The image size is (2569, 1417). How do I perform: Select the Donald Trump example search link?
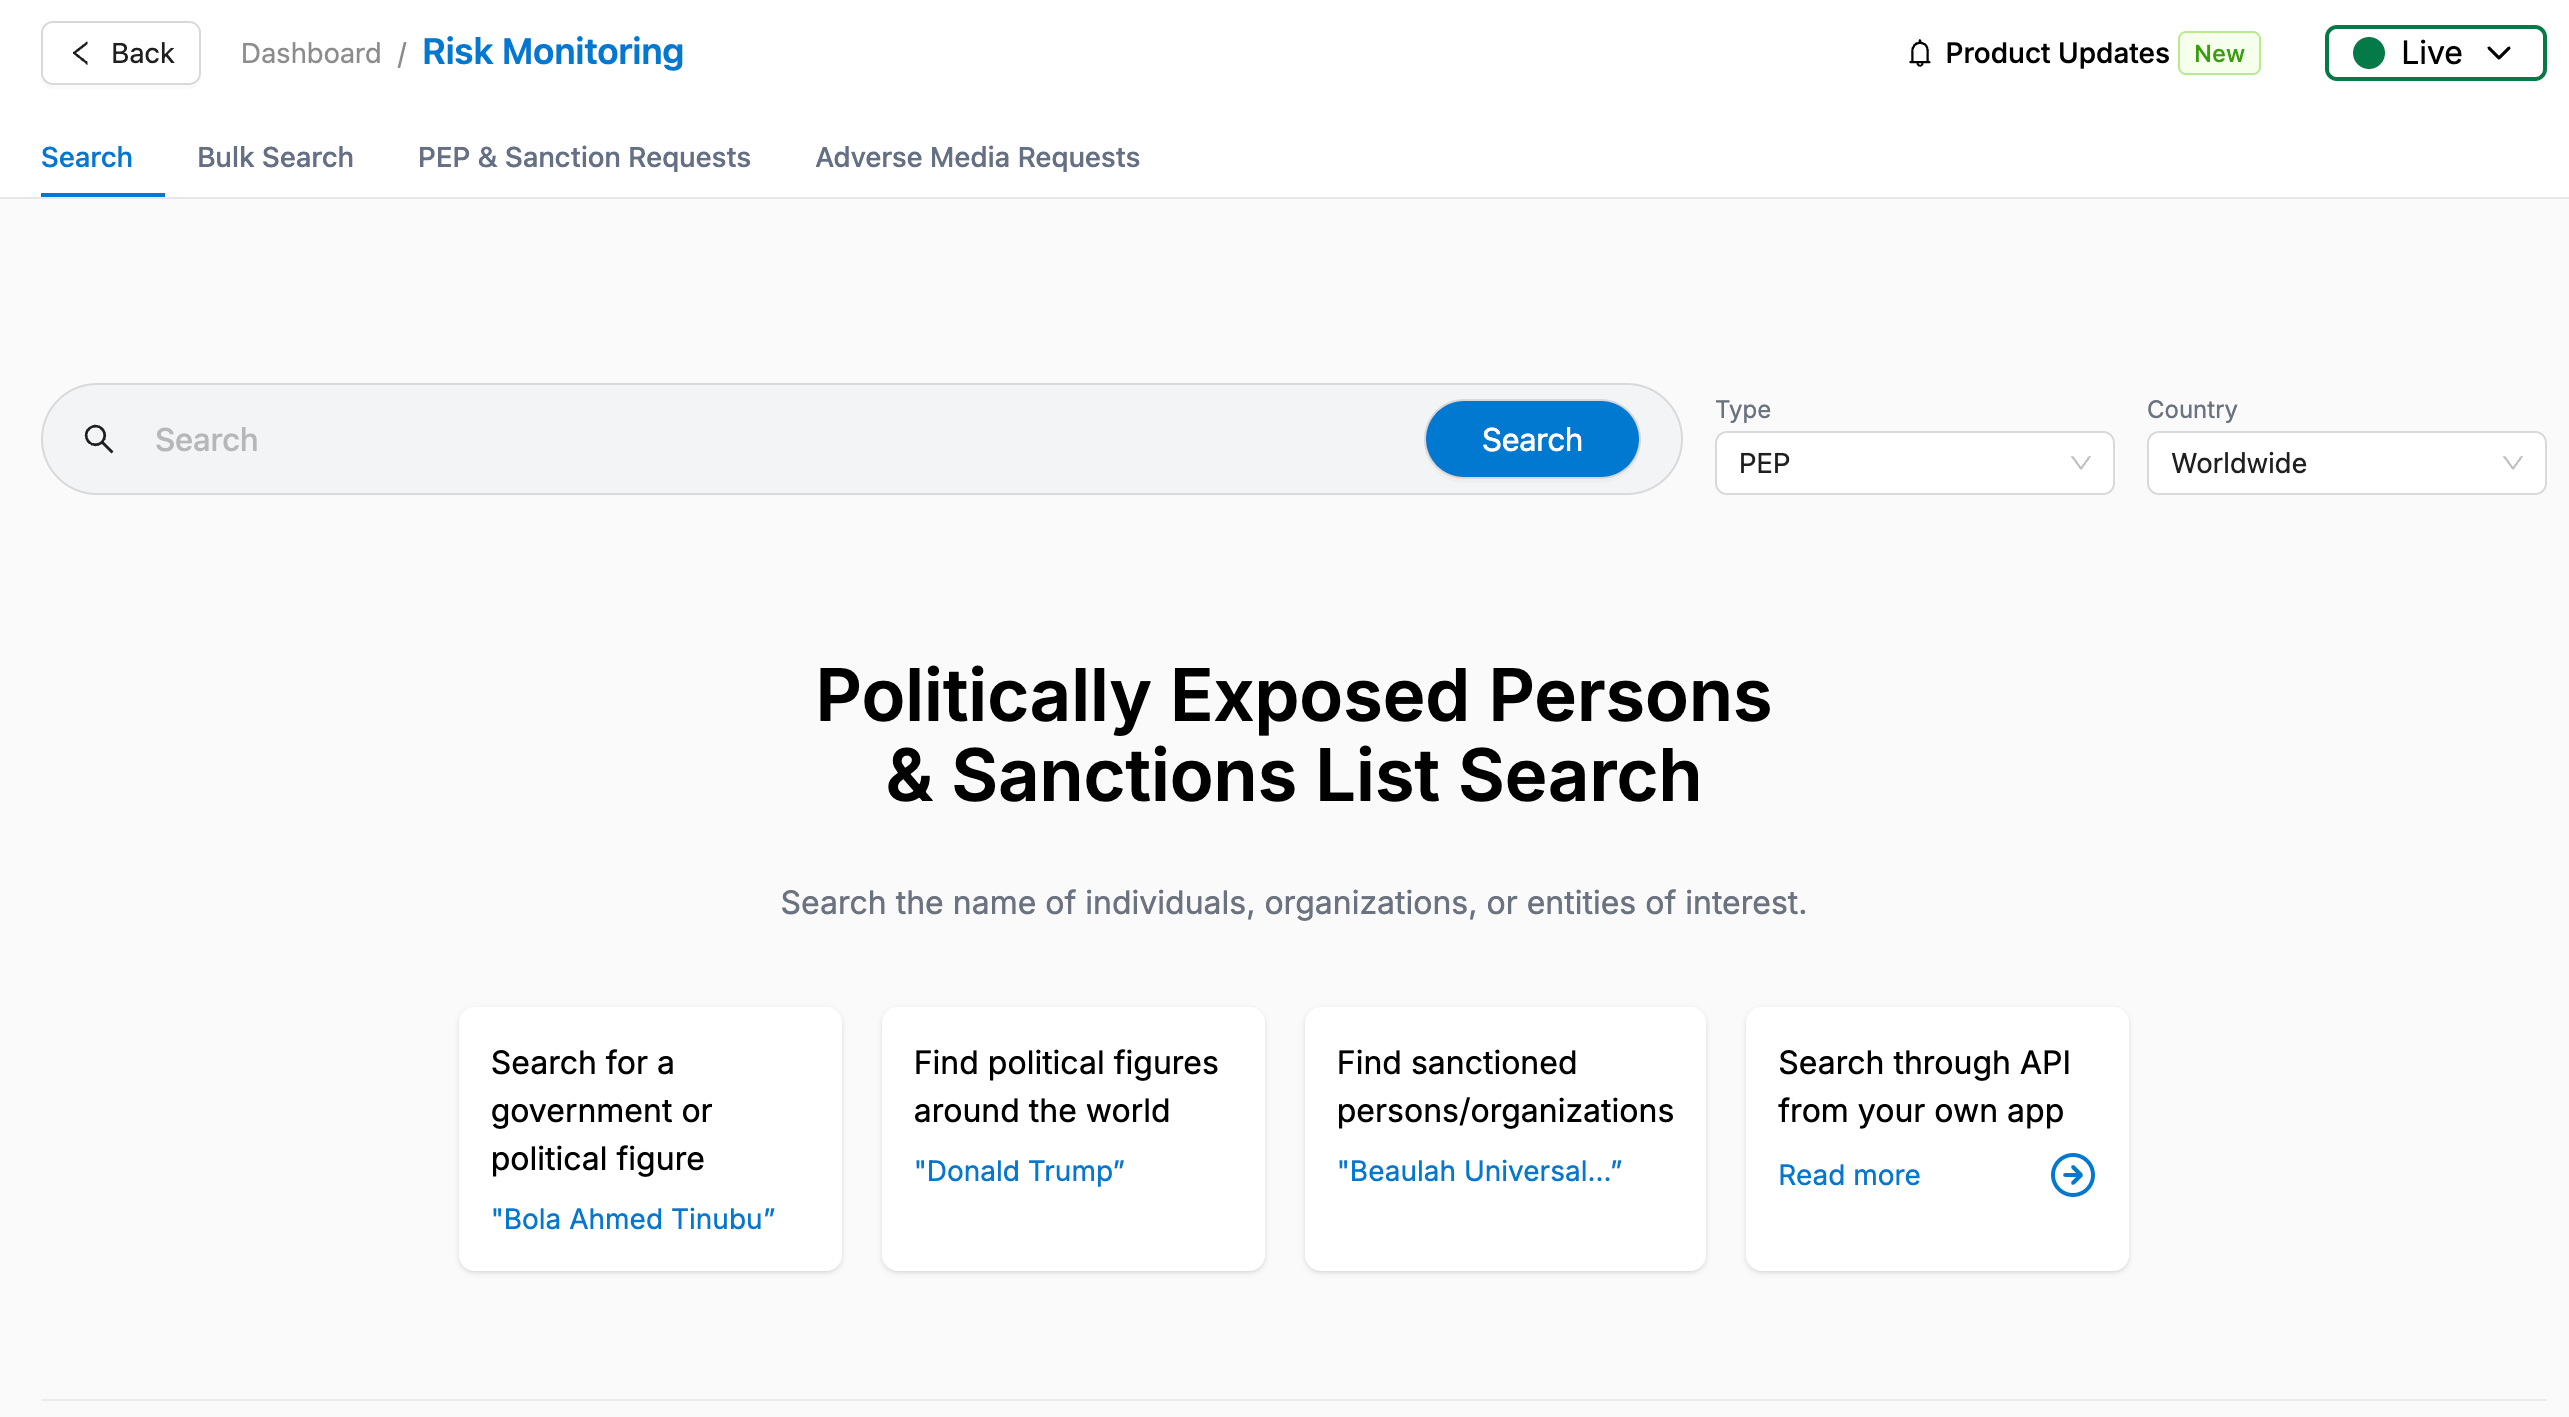click(1020, 1170)
